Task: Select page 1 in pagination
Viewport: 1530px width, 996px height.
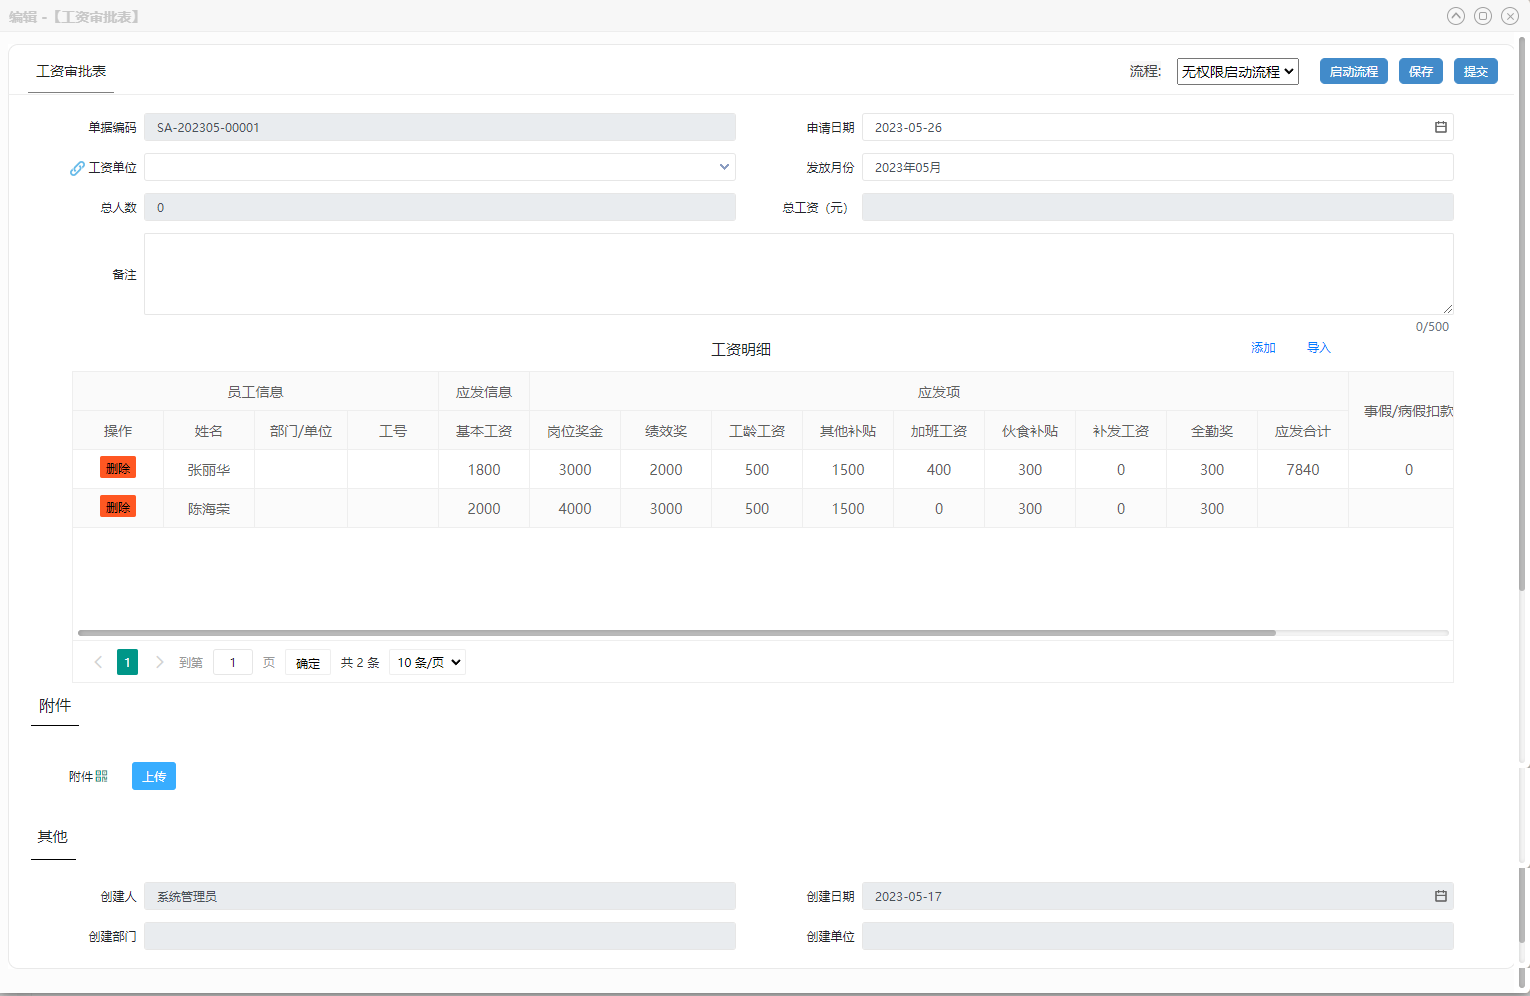Action: pyautogui.click(x=127, y=662)
